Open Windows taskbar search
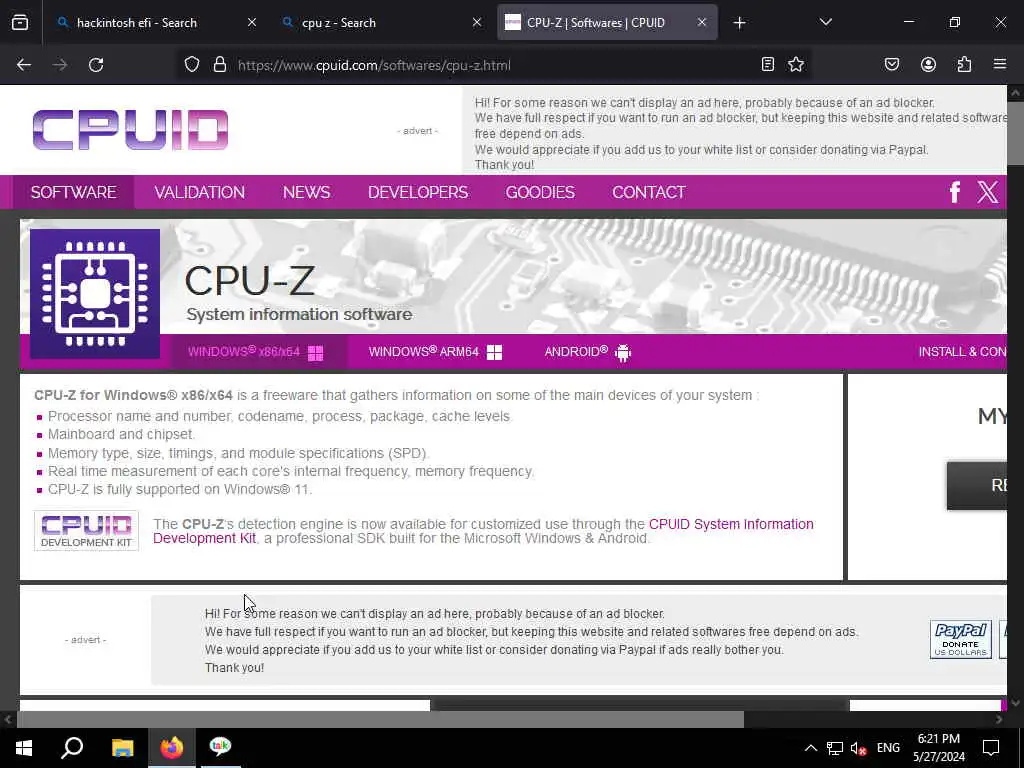Viewport: 1024px width, 768px height. point(72,747)
